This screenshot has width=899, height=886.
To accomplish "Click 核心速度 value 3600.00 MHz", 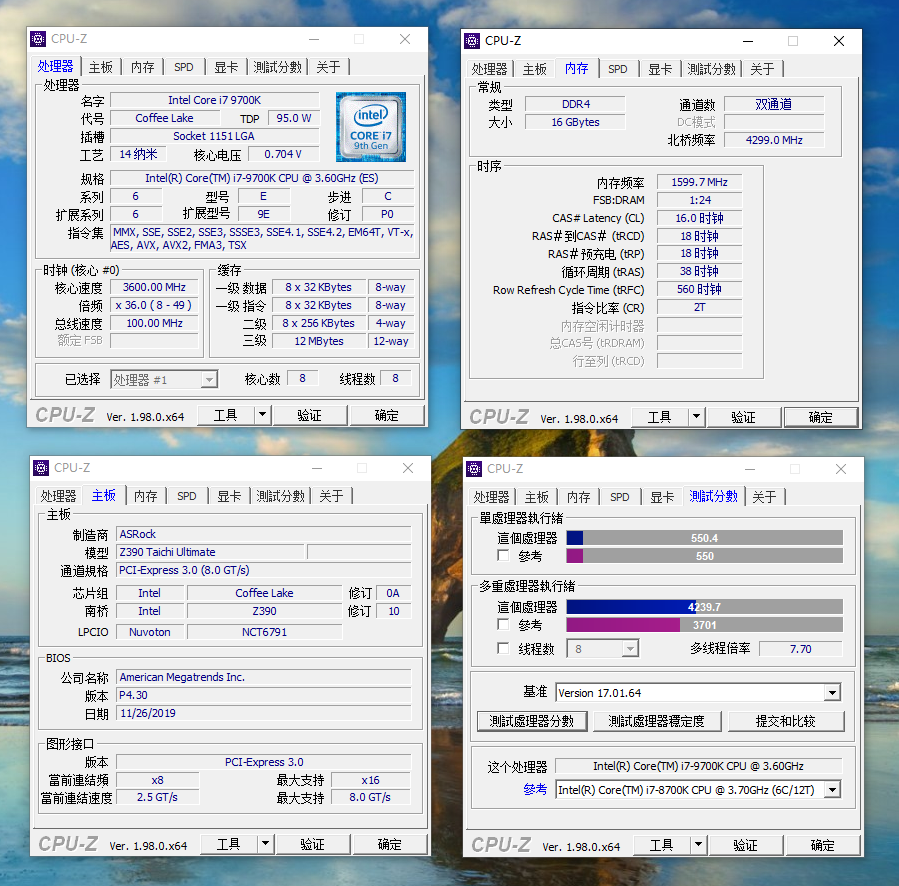I will (x=154, y=287).
